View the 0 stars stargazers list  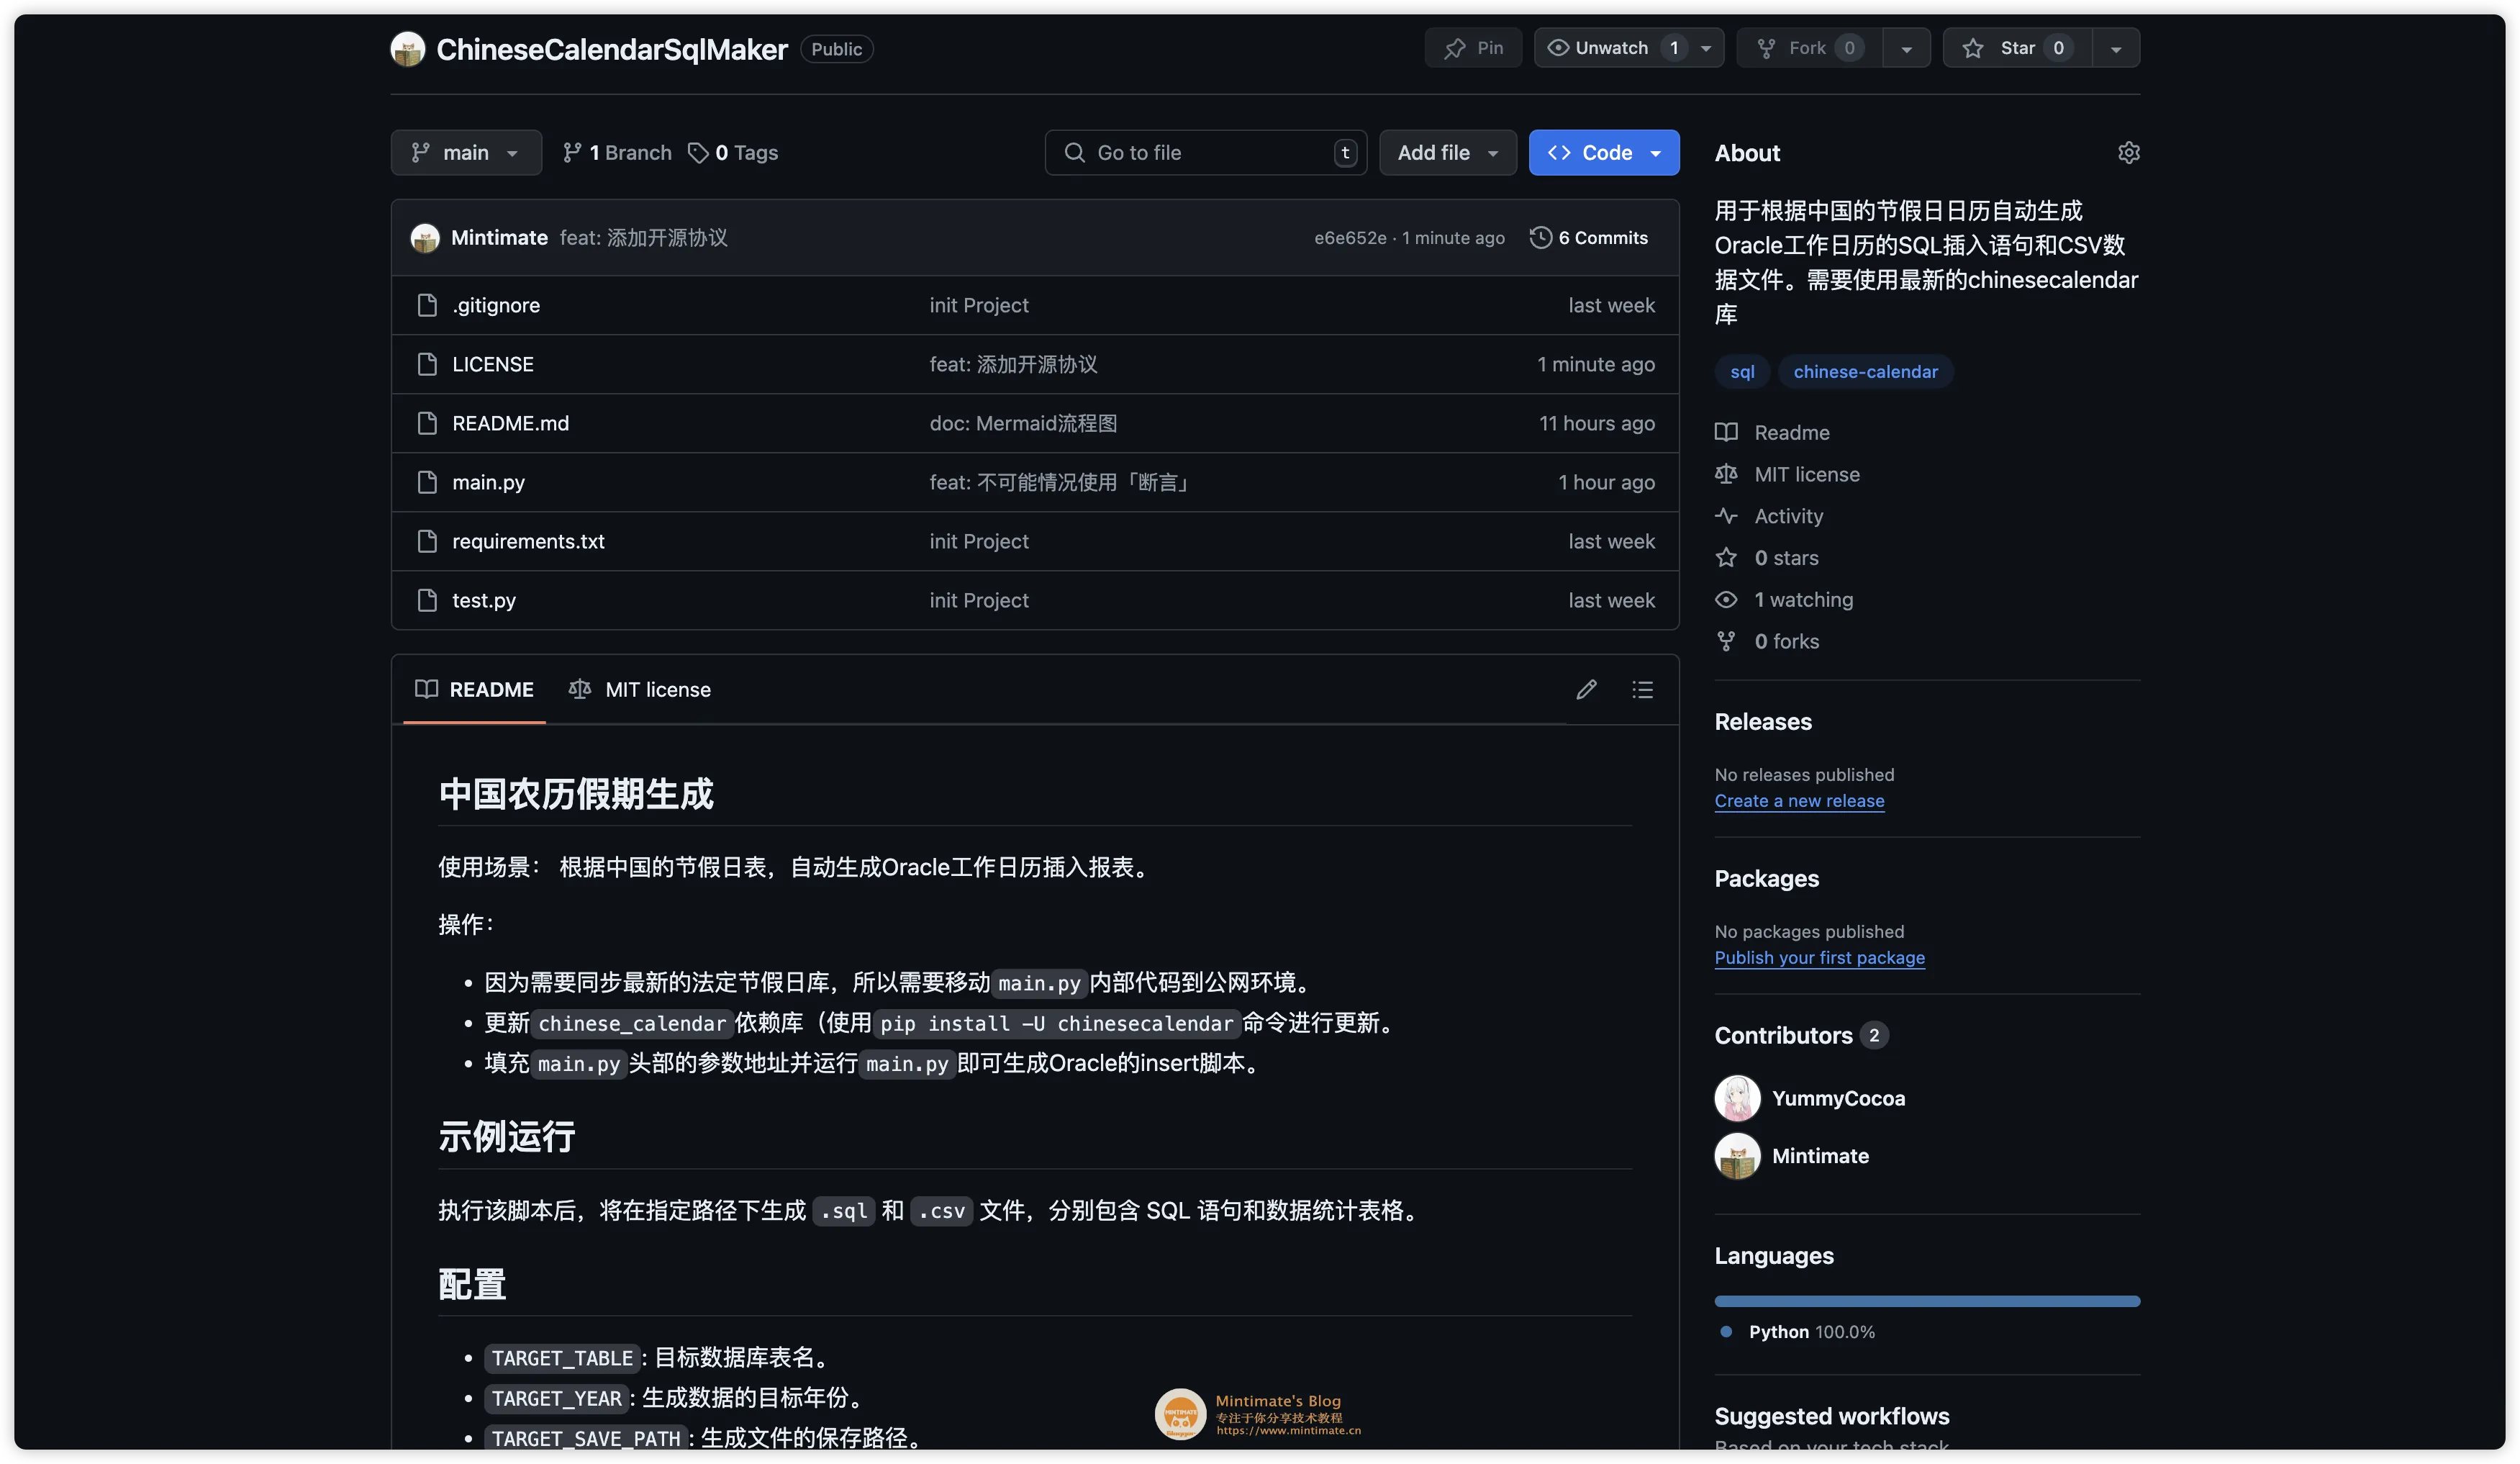coord(1768,558)
